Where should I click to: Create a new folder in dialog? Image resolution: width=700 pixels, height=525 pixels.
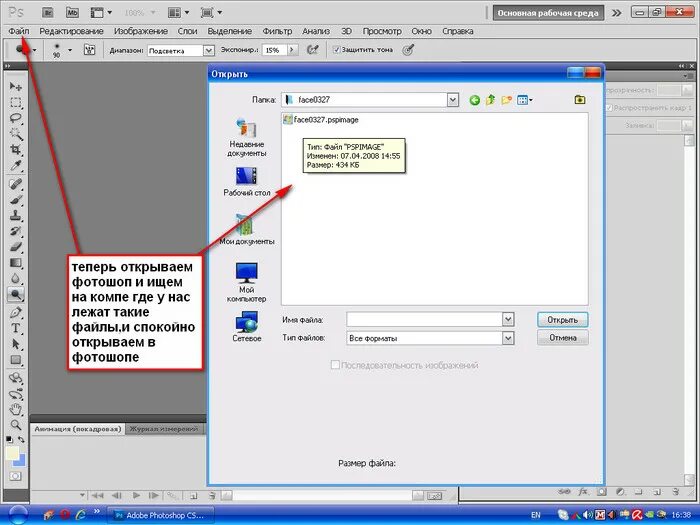pos(506,100)
